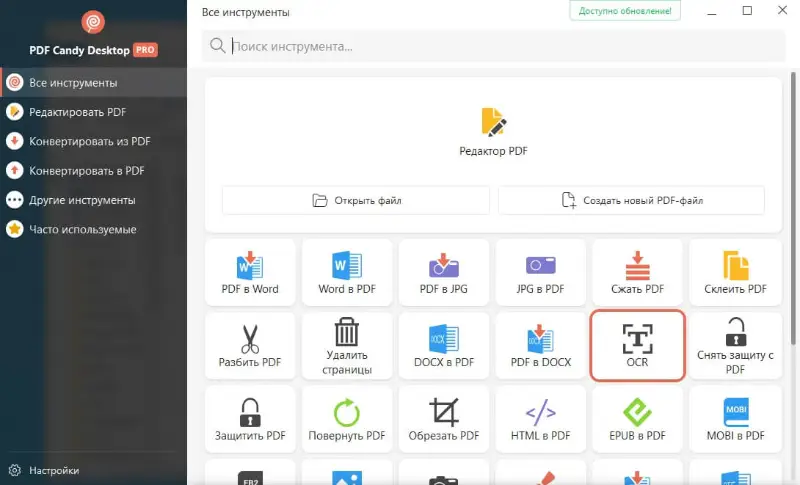Select Редактировать PDF in sidebar
The image size is (800, 485).
pyautogui.click(x=93, y=112)
